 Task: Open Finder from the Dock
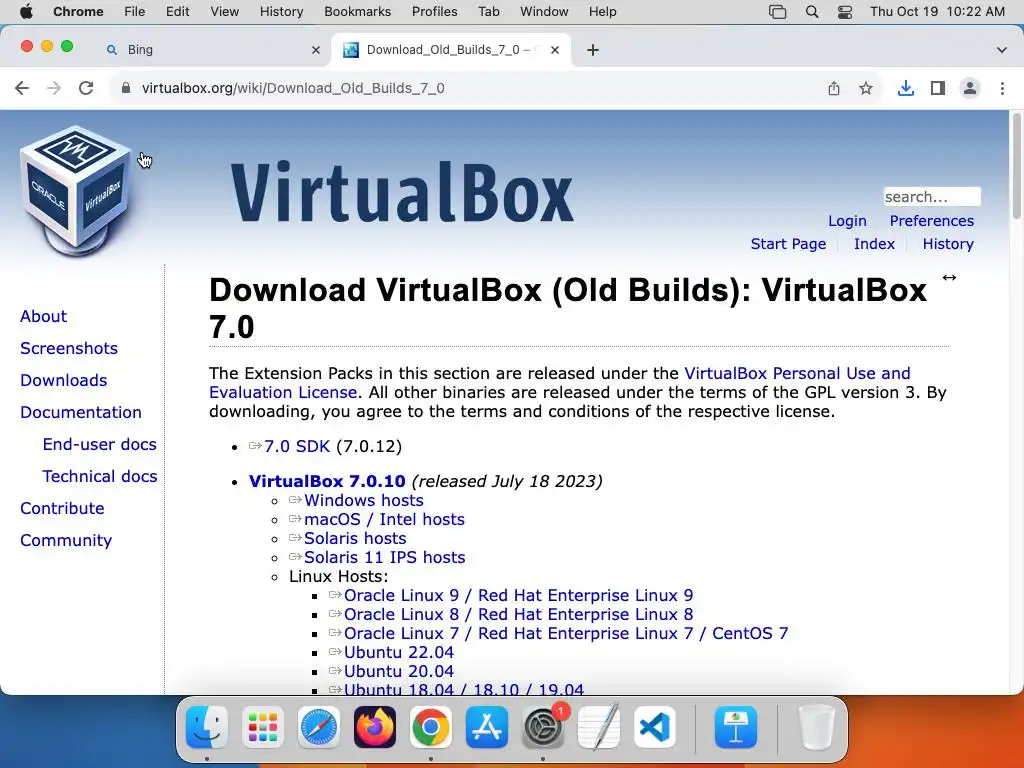[207, 727]
